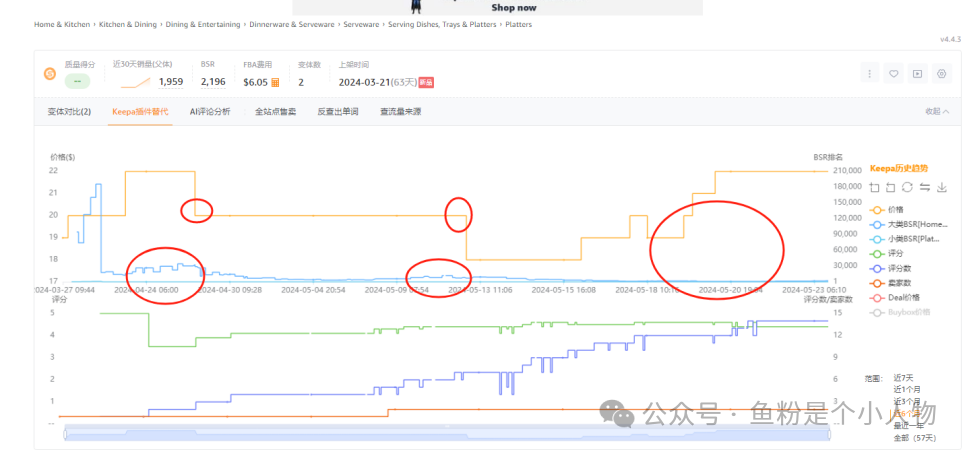The height and width of the screenshot is (452, 967).
Task: Click the video play tutorial icon
Action: pyautogui.click(x=917, y=74)
